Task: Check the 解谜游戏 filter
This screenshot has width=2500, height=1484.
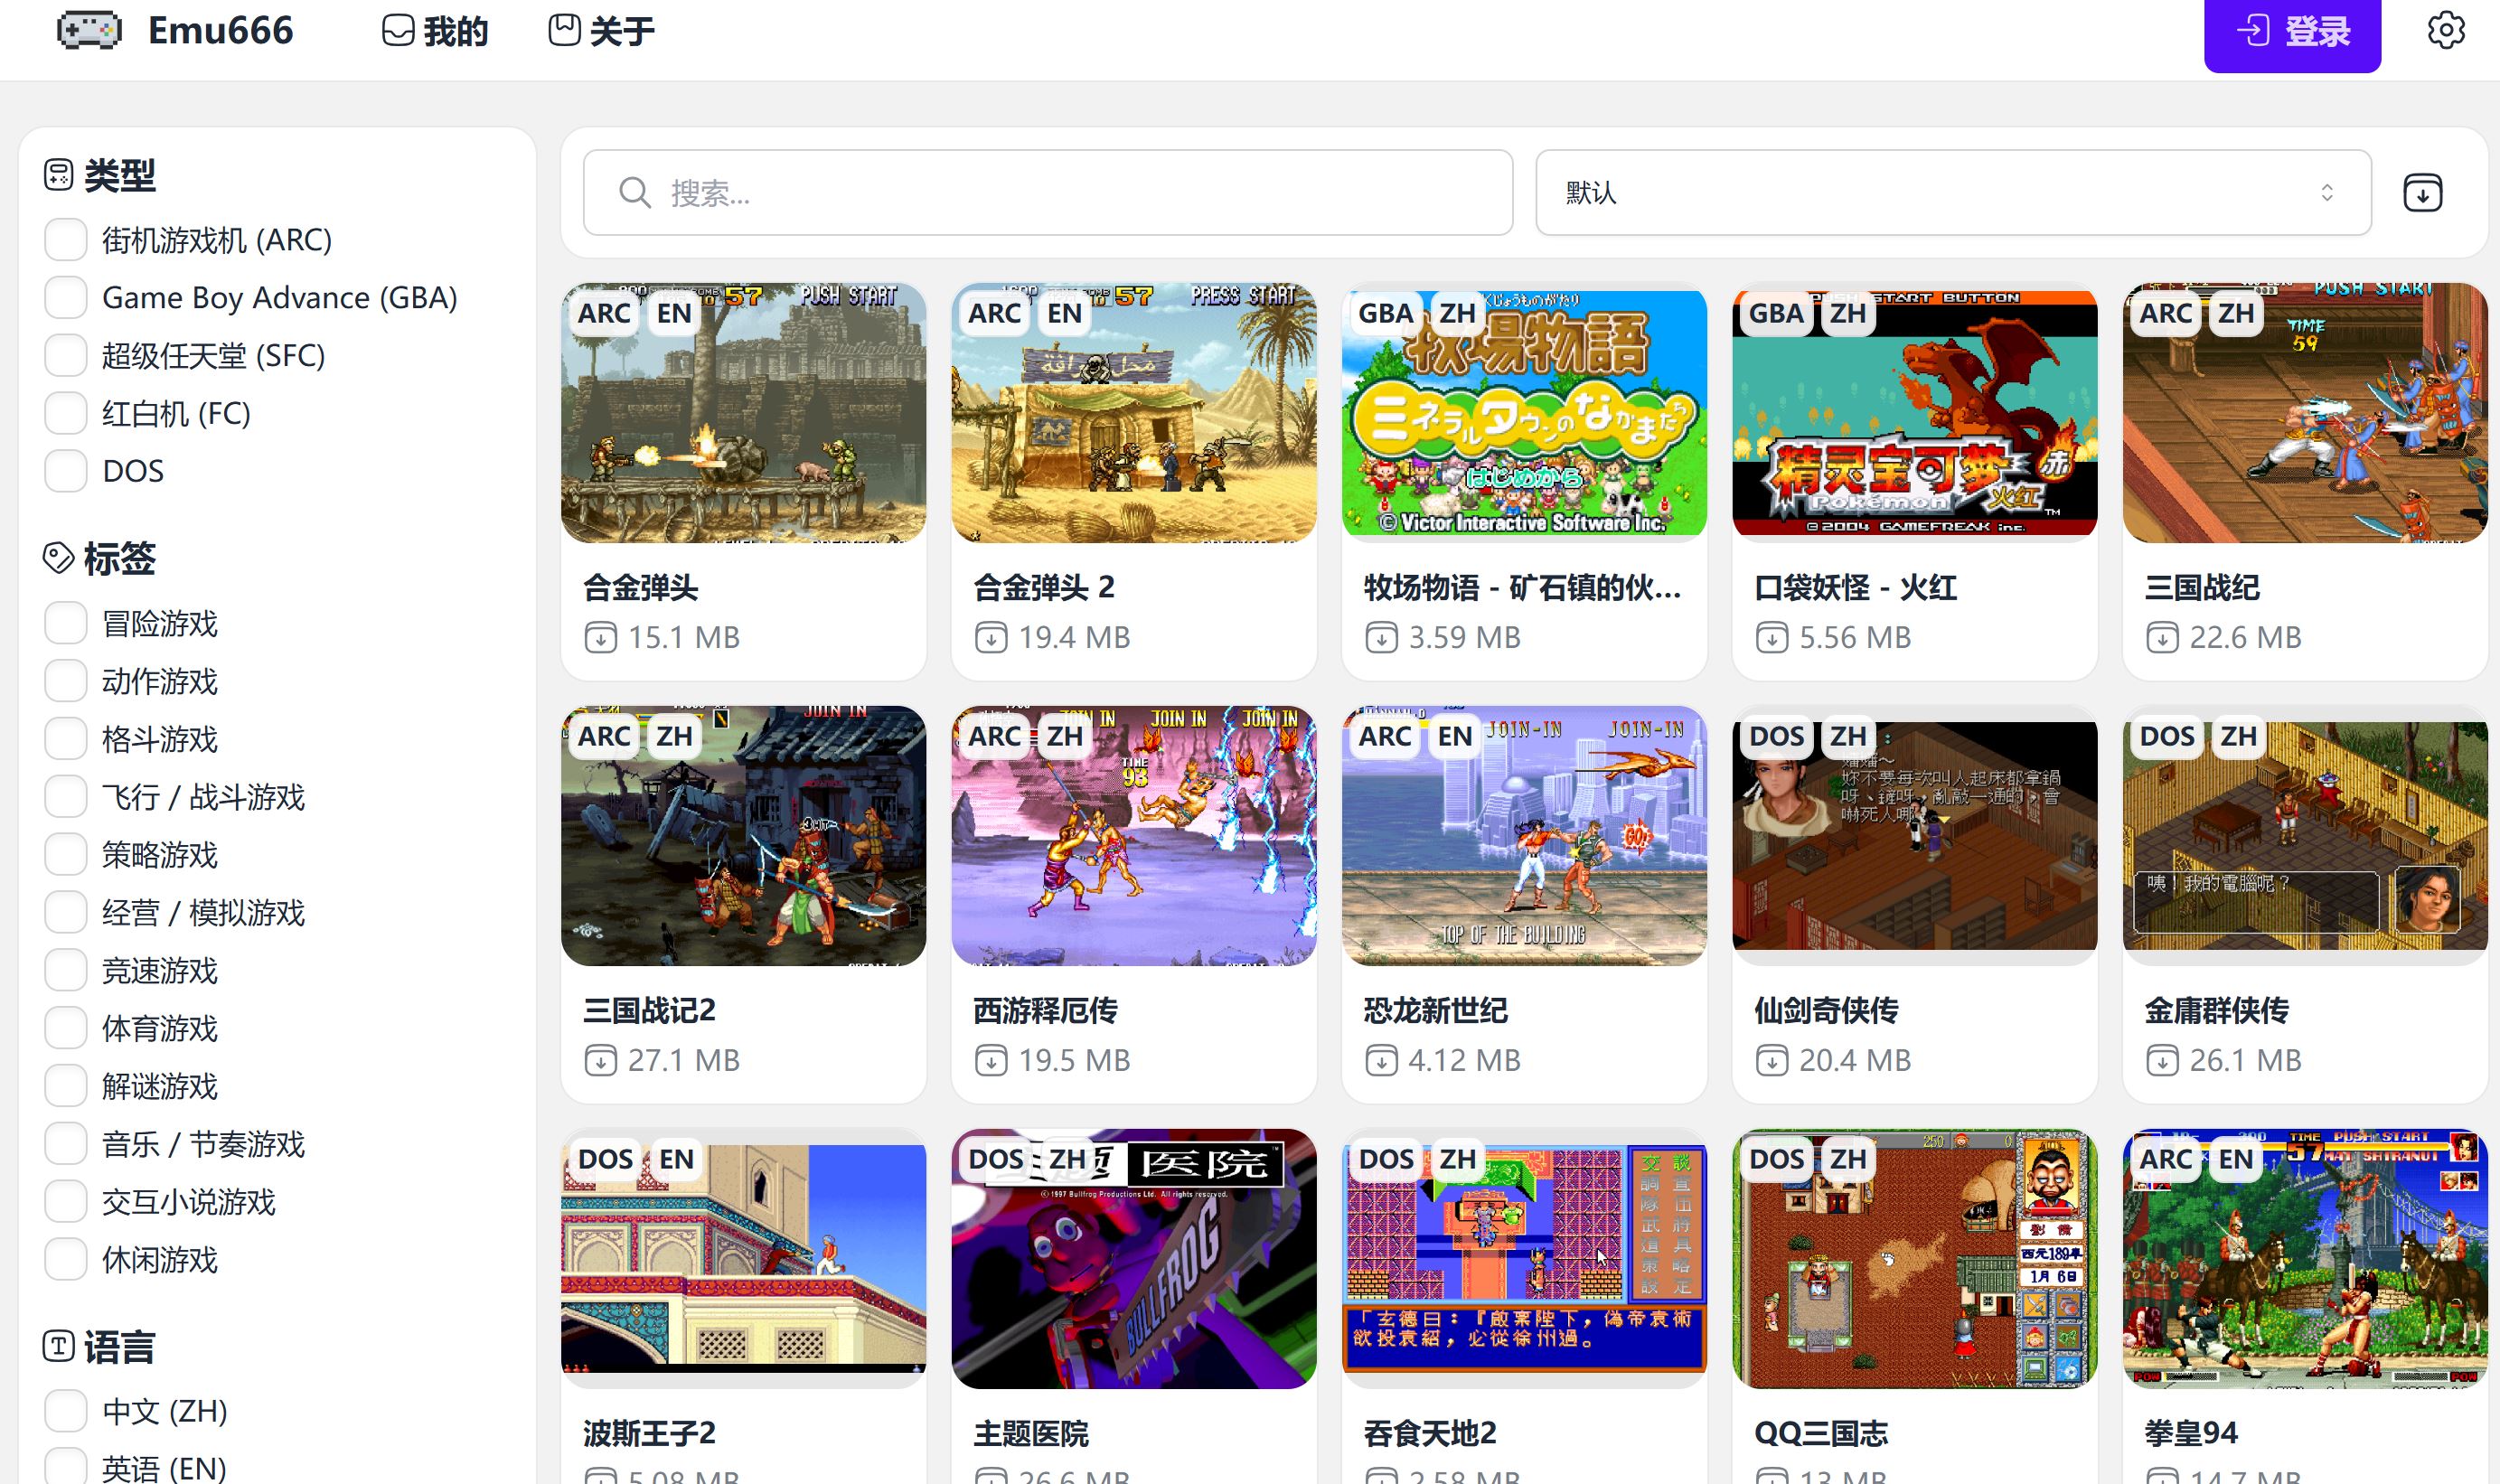Action: coord(66,1086)
